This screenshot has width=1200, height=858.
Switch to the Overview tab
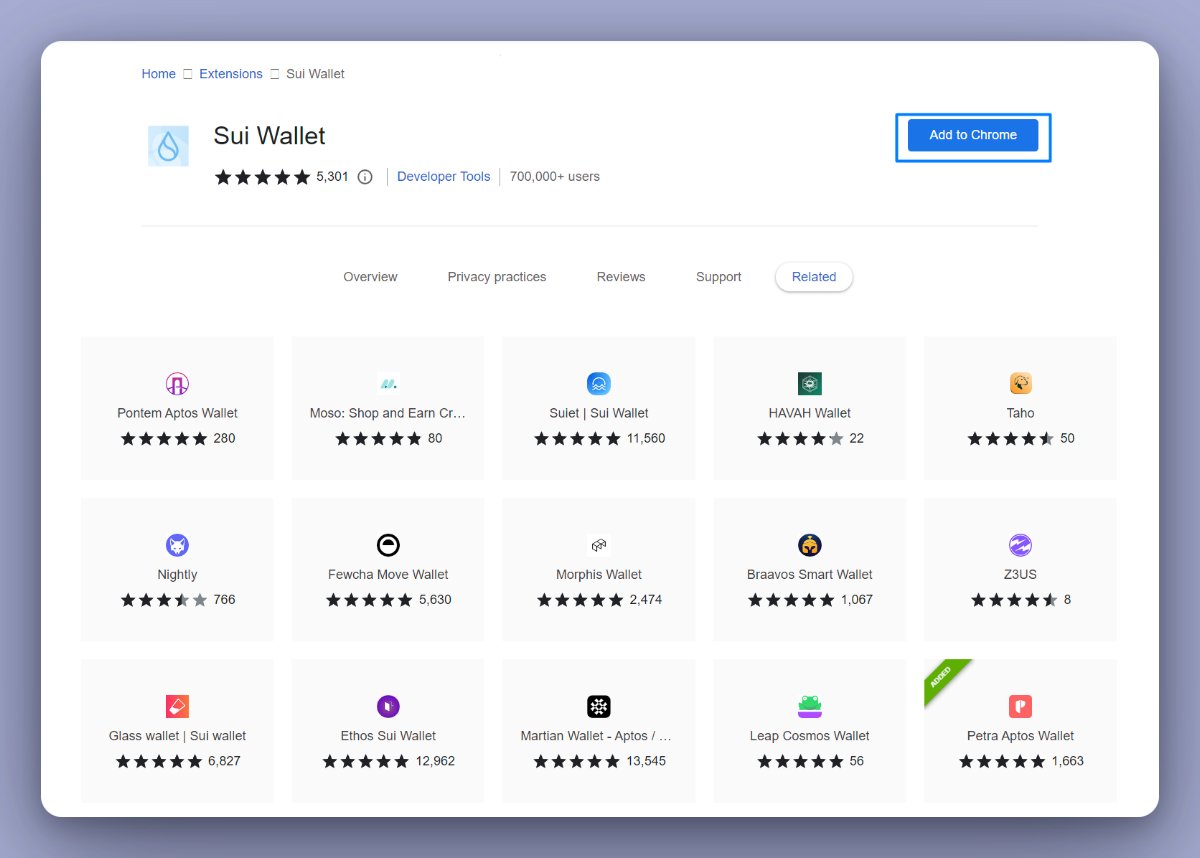[370, 277]
